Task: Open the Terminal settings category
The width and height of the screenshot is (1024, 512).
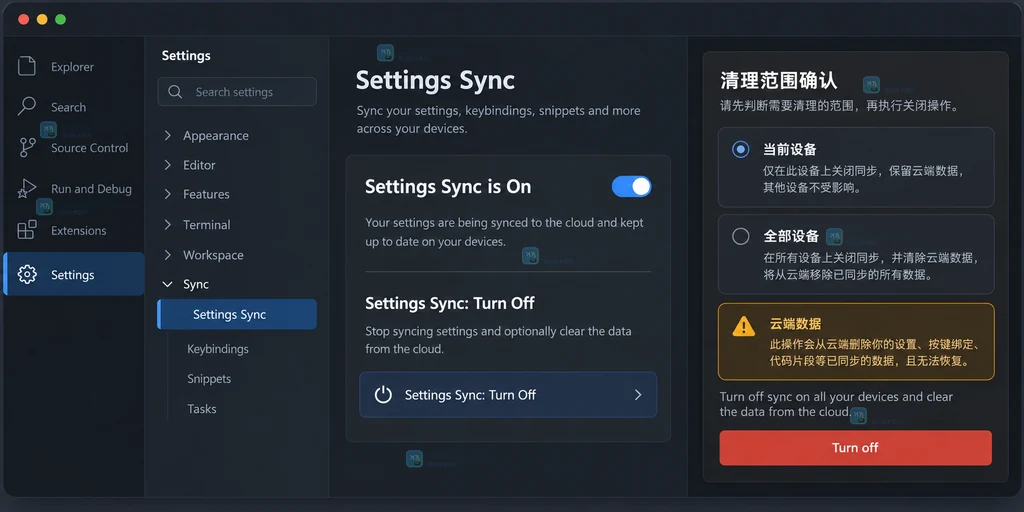Action: click(206, 225)
